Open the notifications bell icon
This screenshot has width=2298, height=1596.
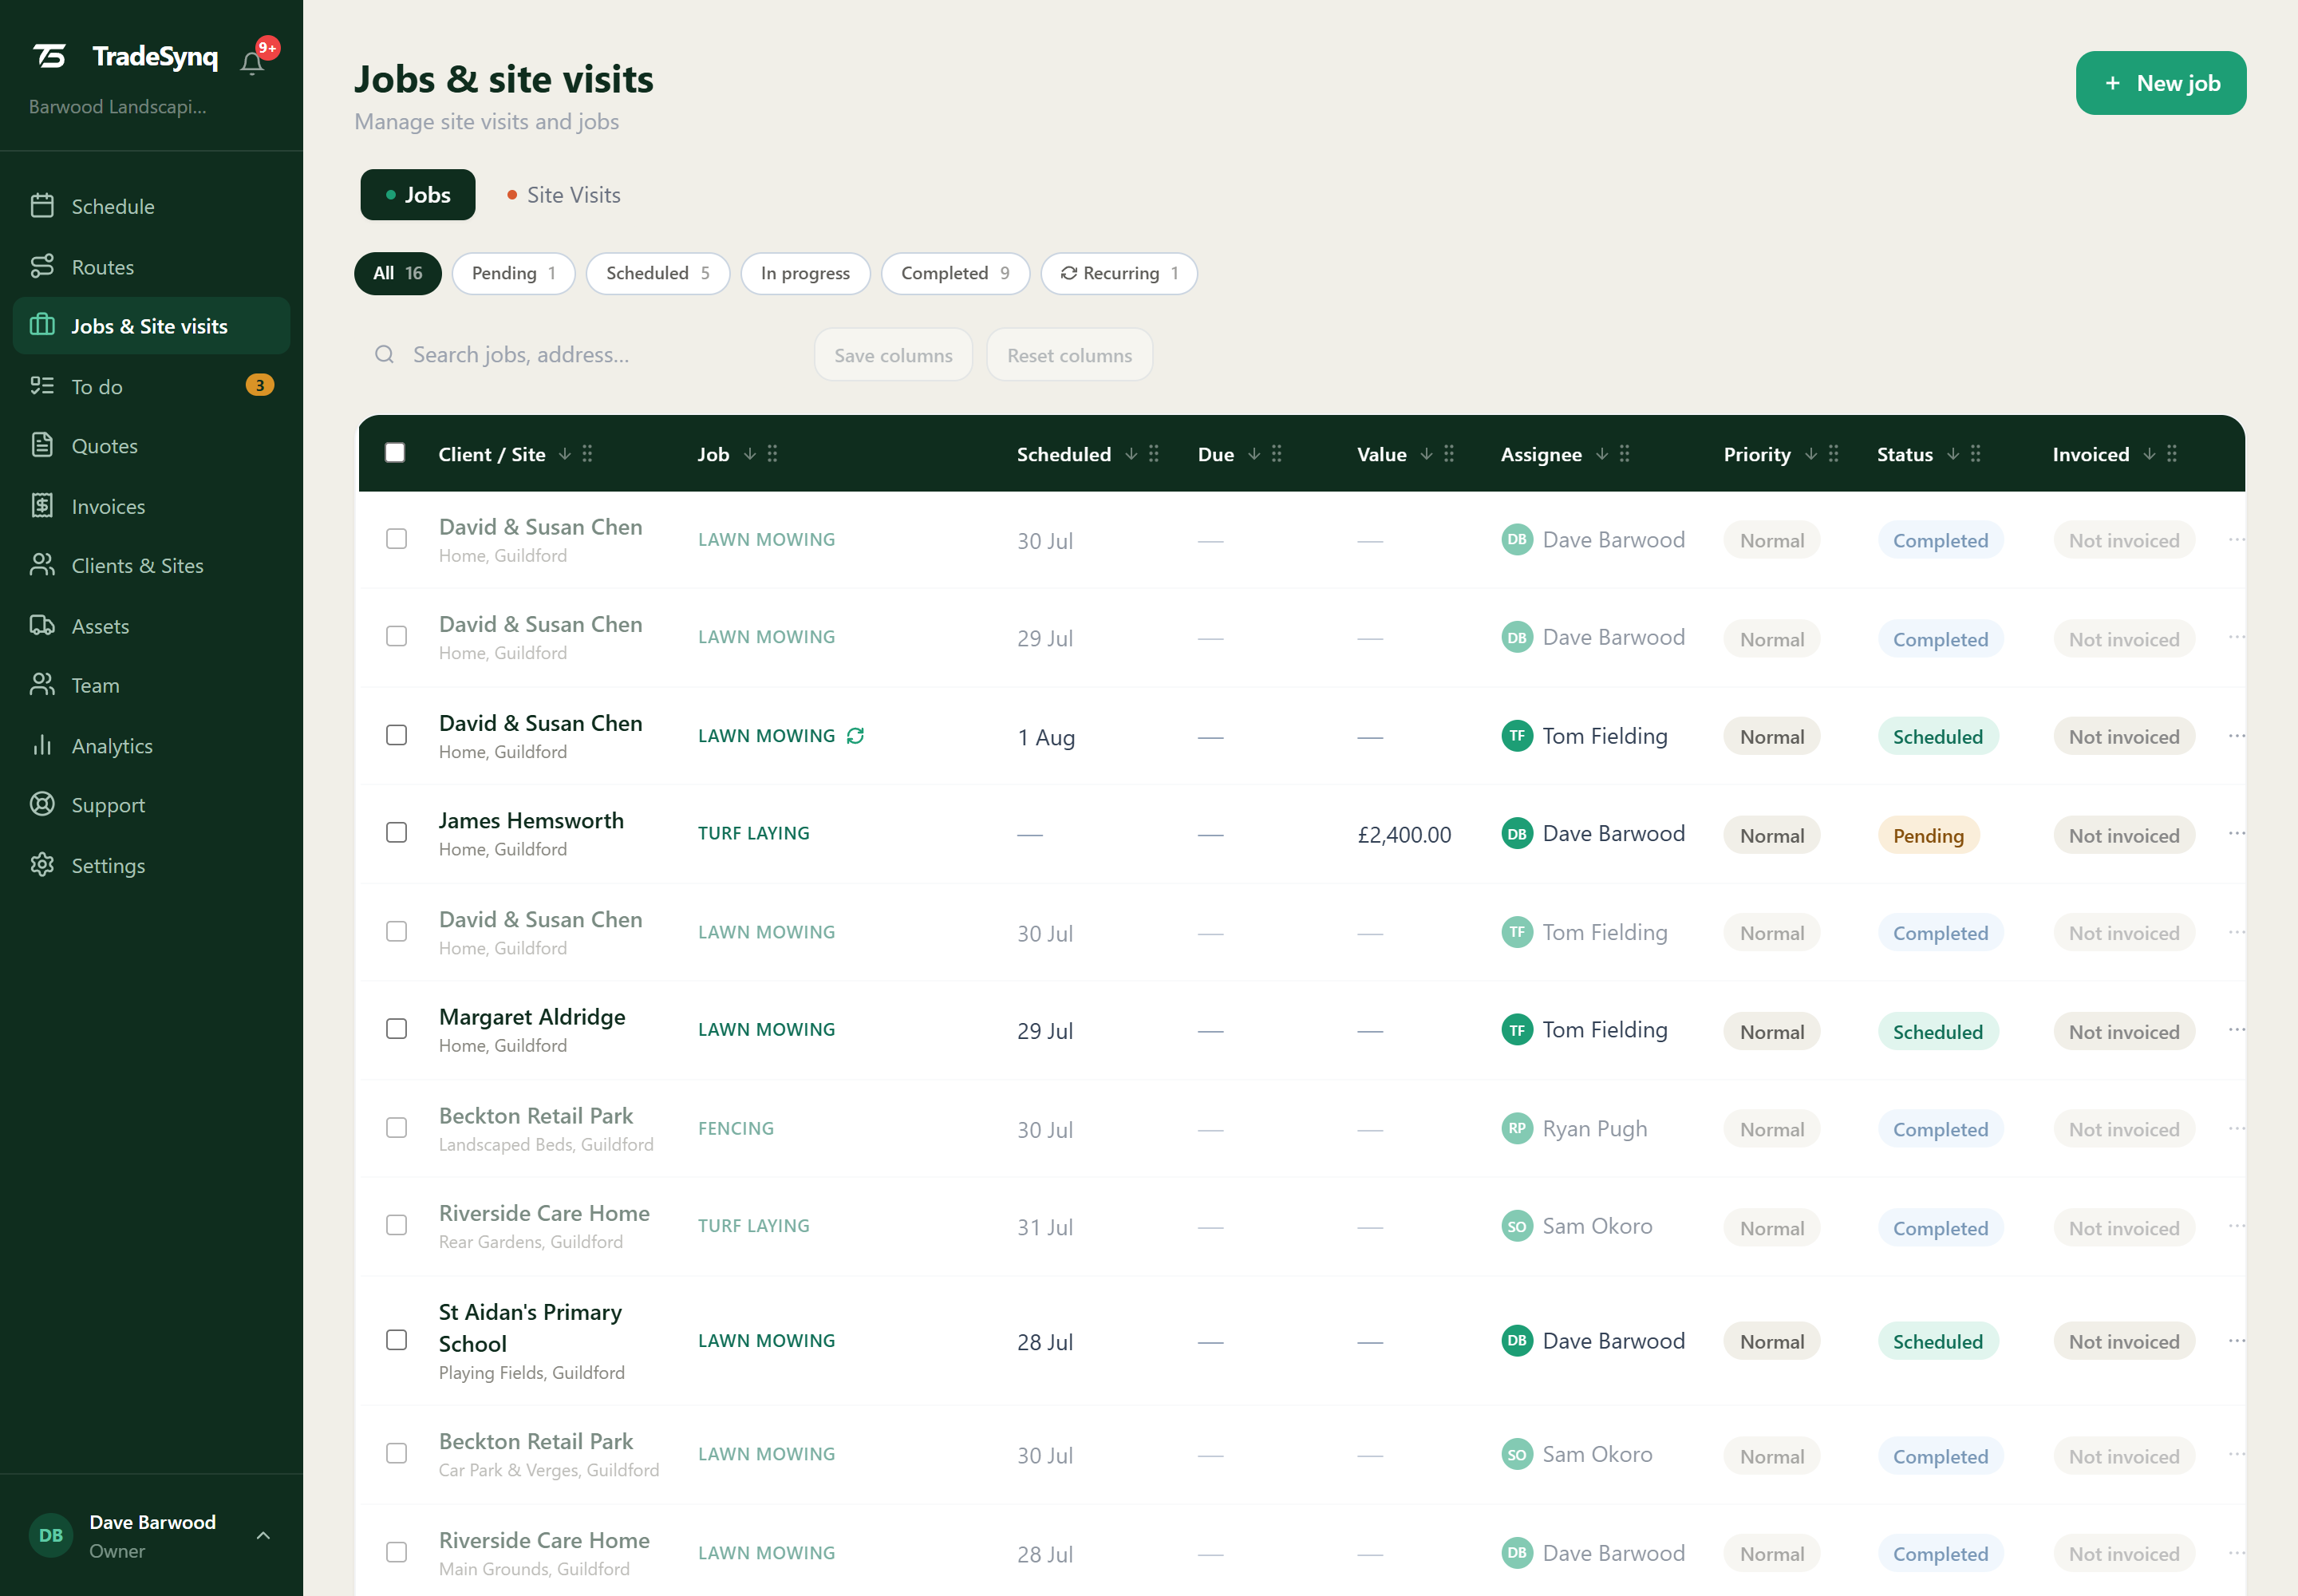click(x=252, y=63)
